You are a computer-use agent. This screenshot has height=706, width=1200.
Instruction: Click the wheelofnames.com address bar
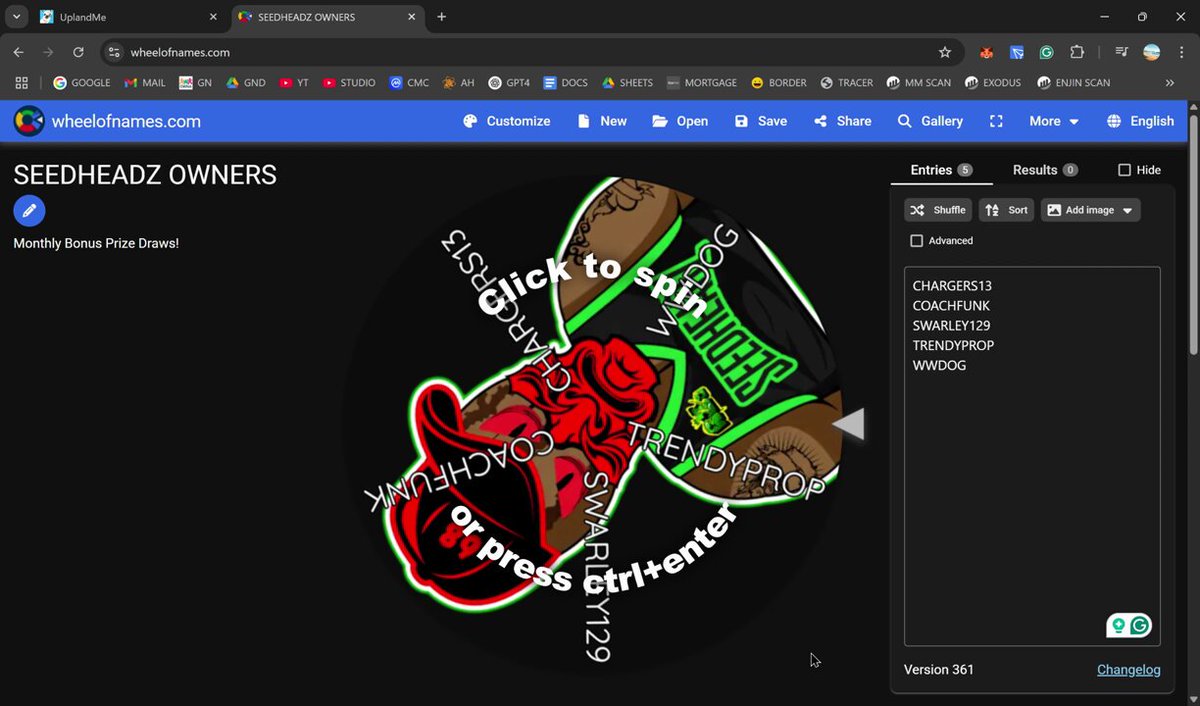(x=530, y=52)
